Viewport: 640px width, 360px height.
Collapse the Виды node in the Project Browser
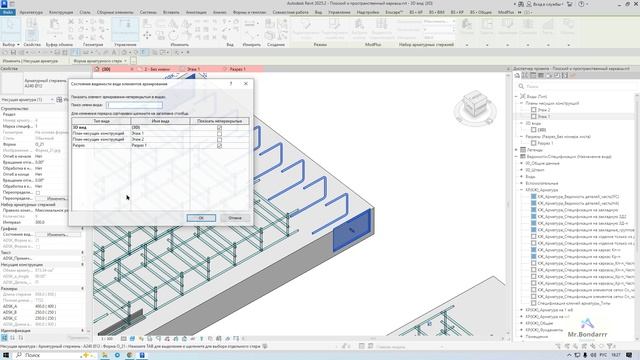[x=517, y=96]
